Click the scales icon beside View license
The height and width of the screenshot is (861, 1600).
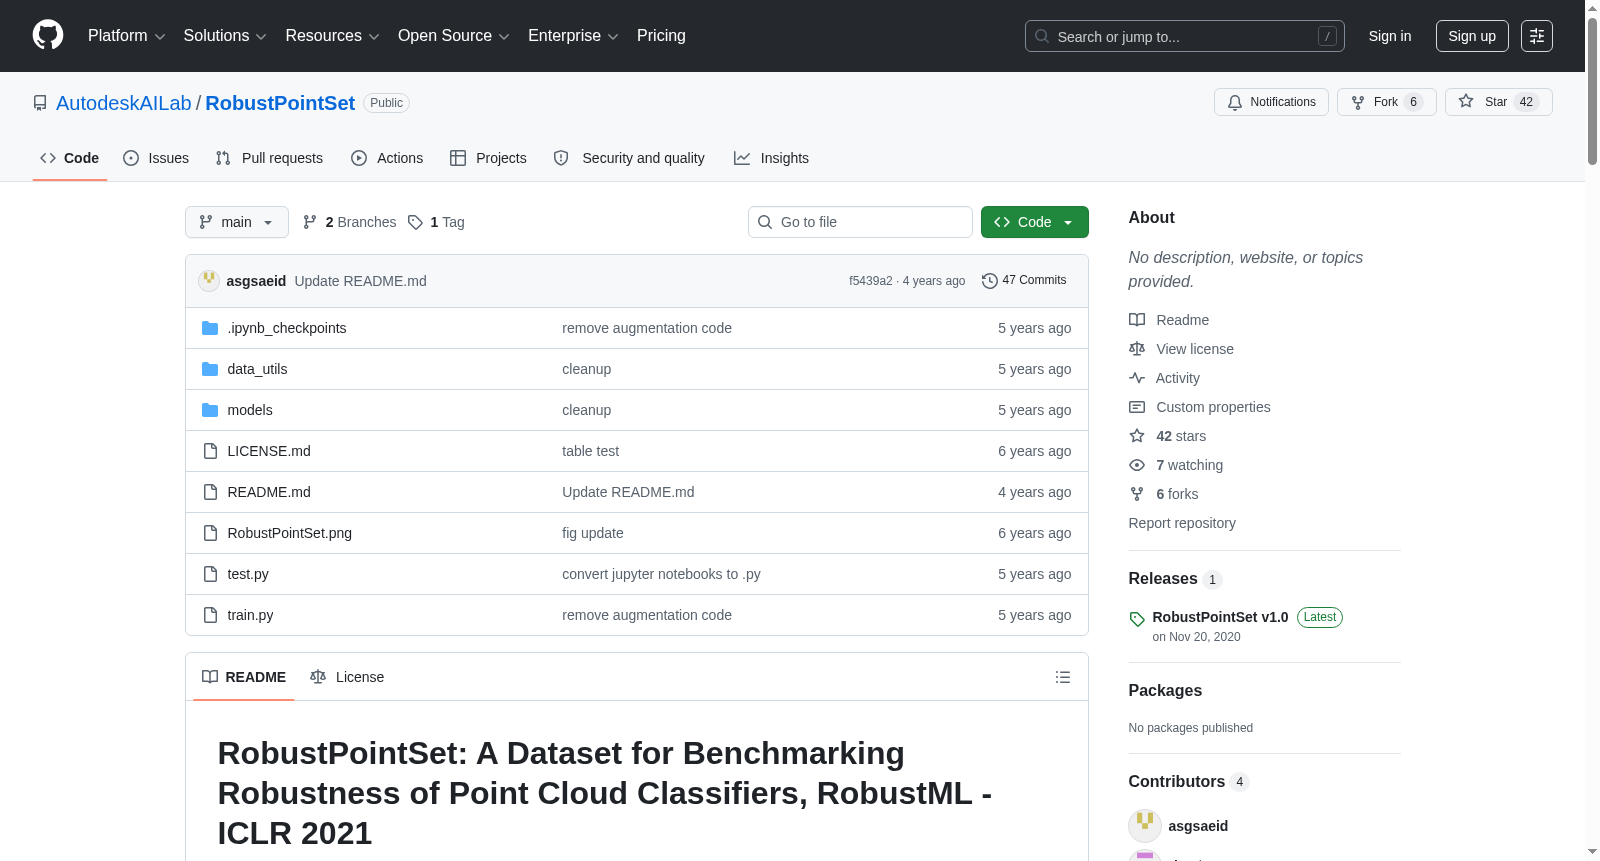[1137, 349]
